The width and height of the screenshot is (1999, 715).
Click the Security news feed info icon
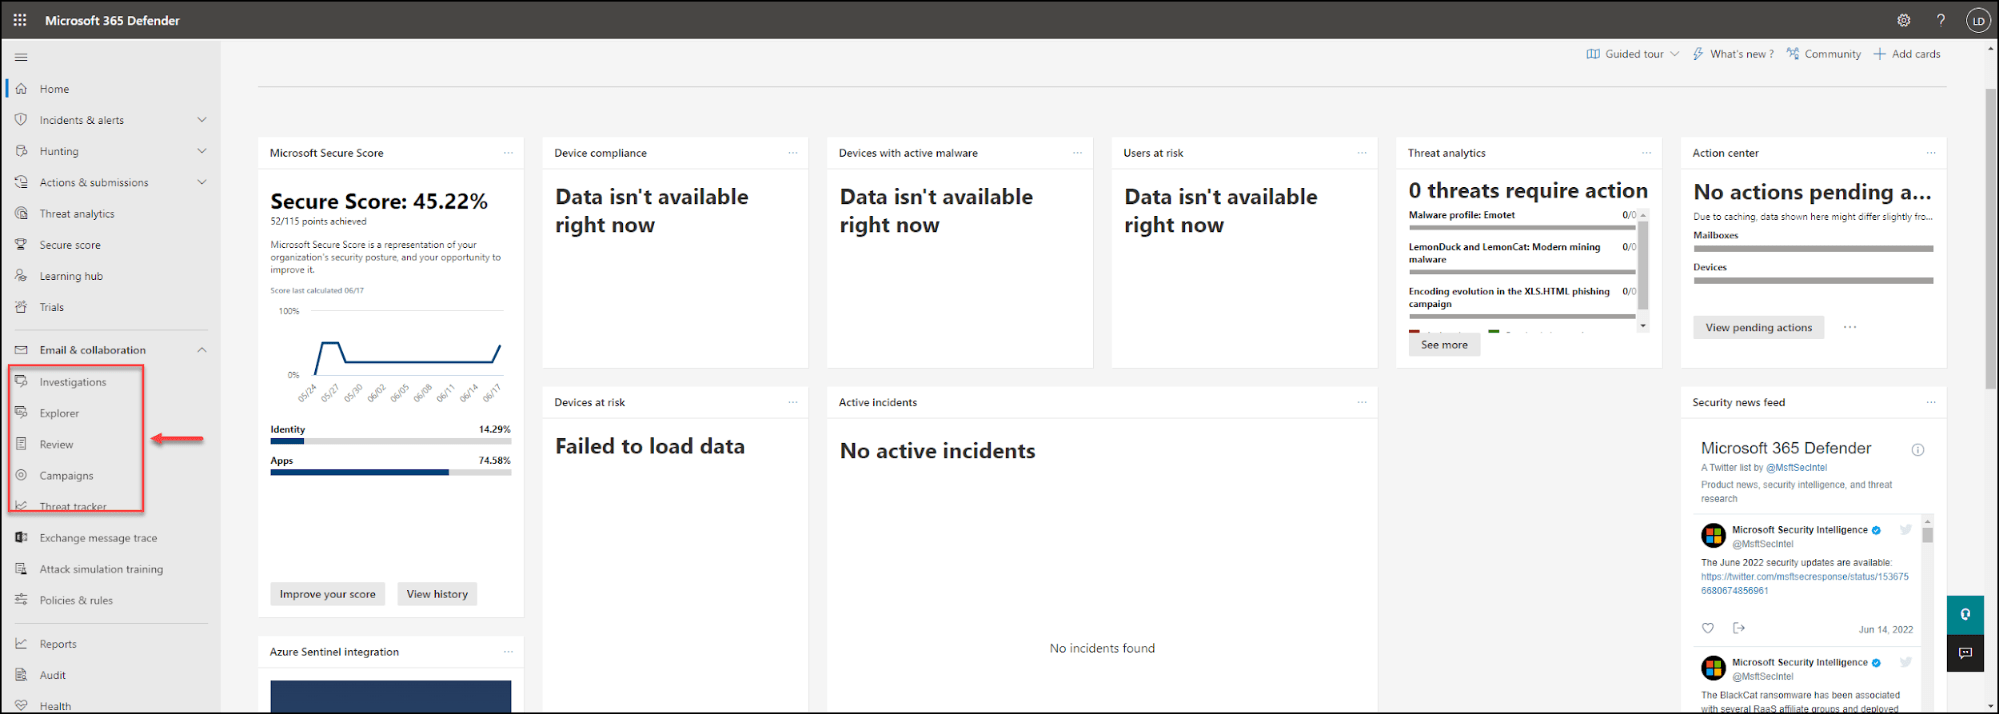pyautogui.click(x=1918, y=450)
